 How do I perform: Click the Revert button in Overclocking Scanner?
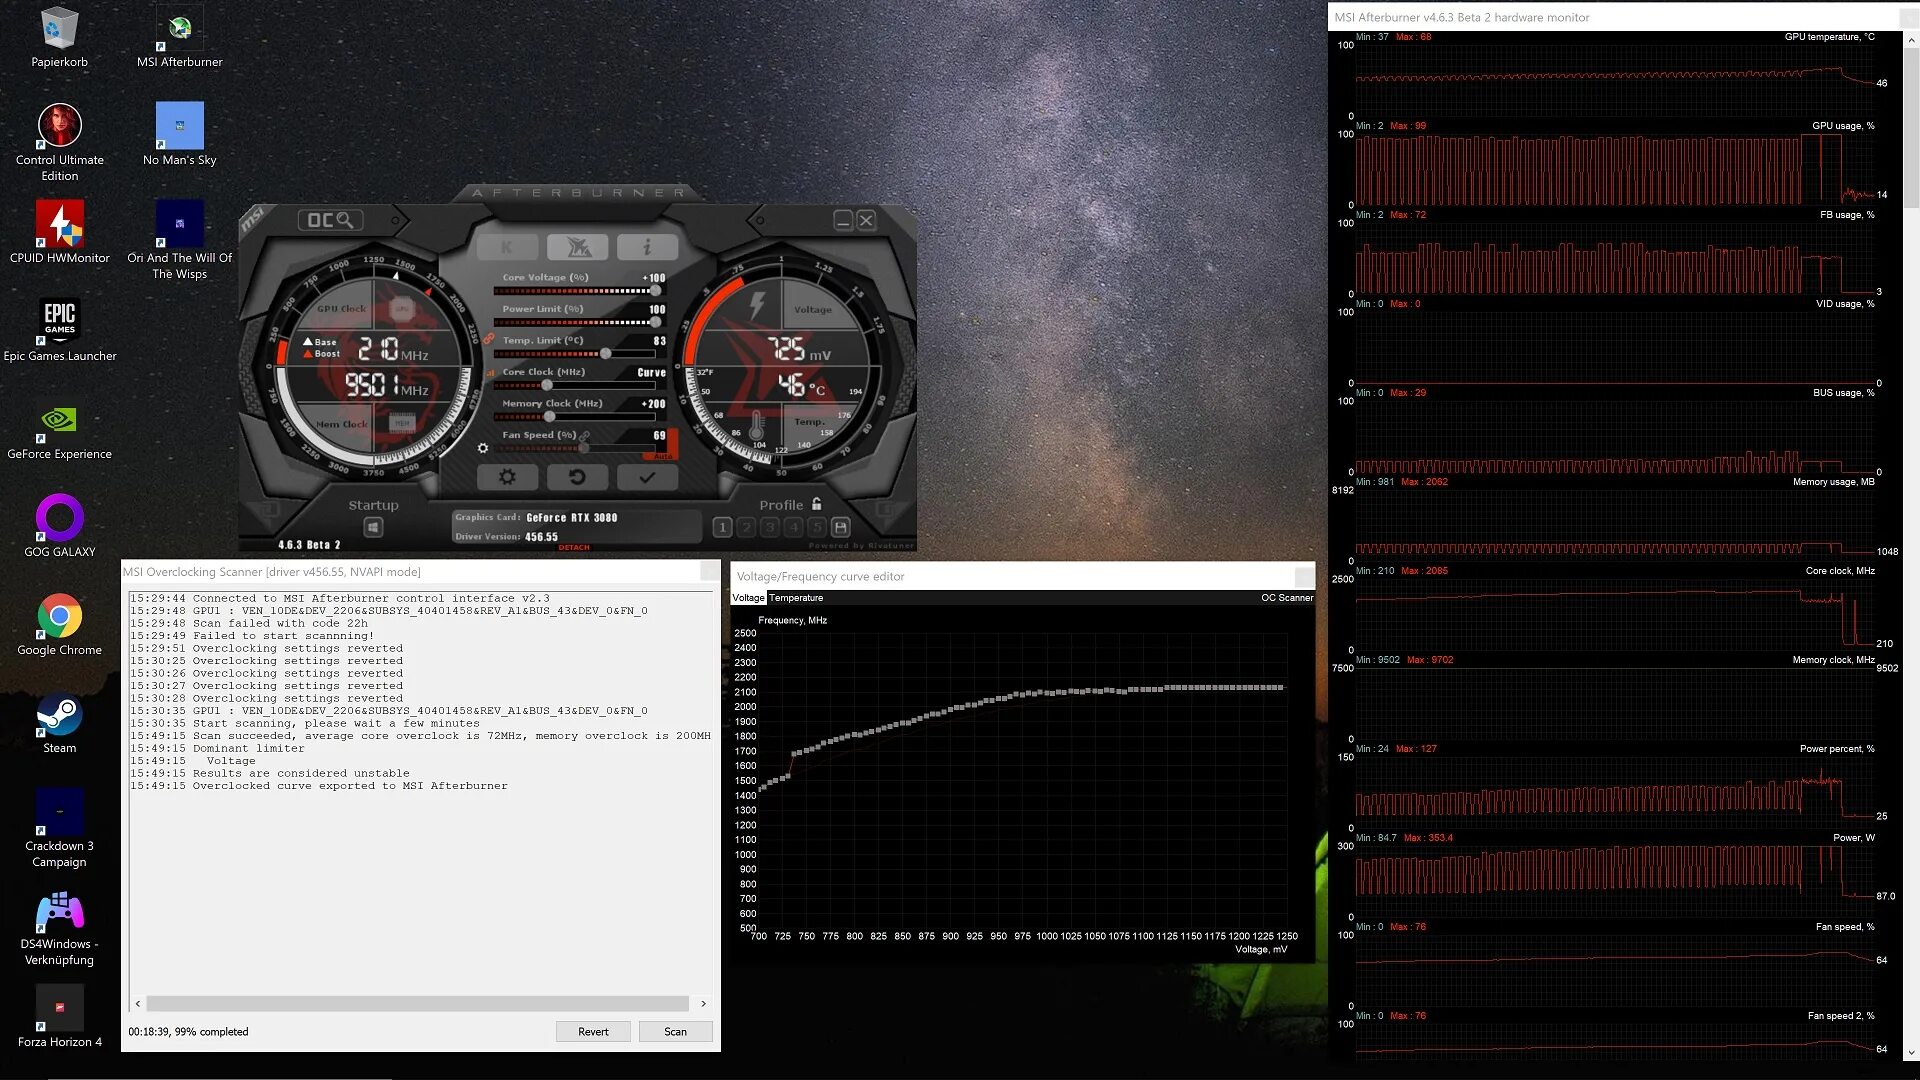[593, 1031]
